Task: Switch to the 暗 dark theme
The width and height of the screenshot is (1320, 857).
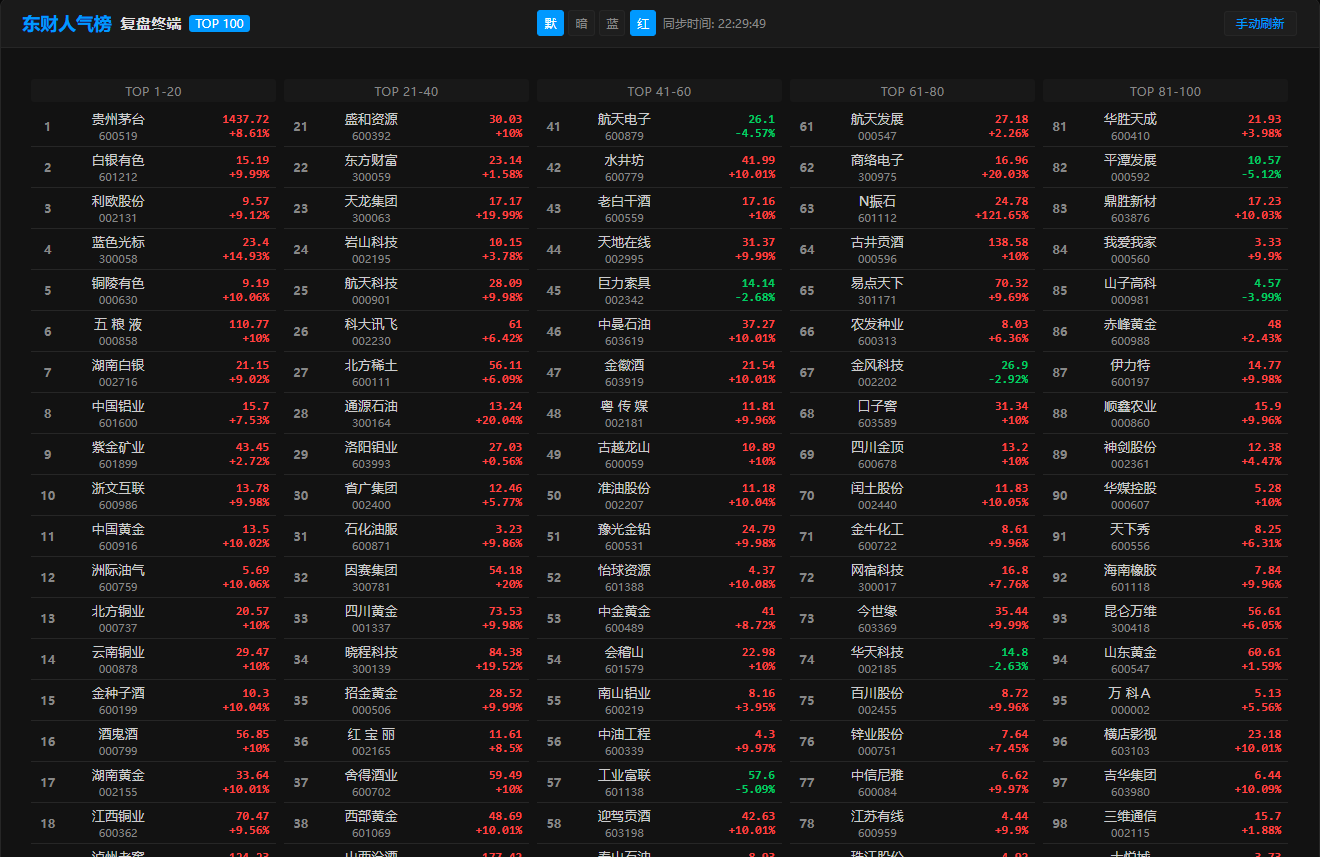Action: tap(581, 23)
